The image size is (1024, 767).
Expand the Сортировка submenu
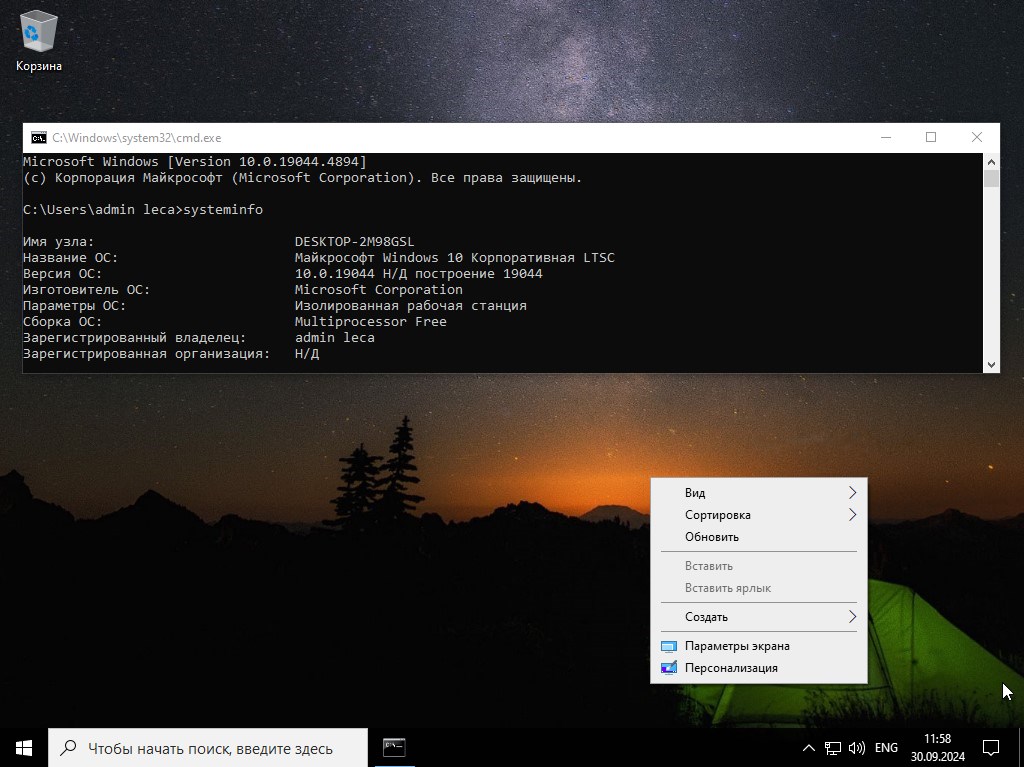pyautogui.click(x=759, y=515)
